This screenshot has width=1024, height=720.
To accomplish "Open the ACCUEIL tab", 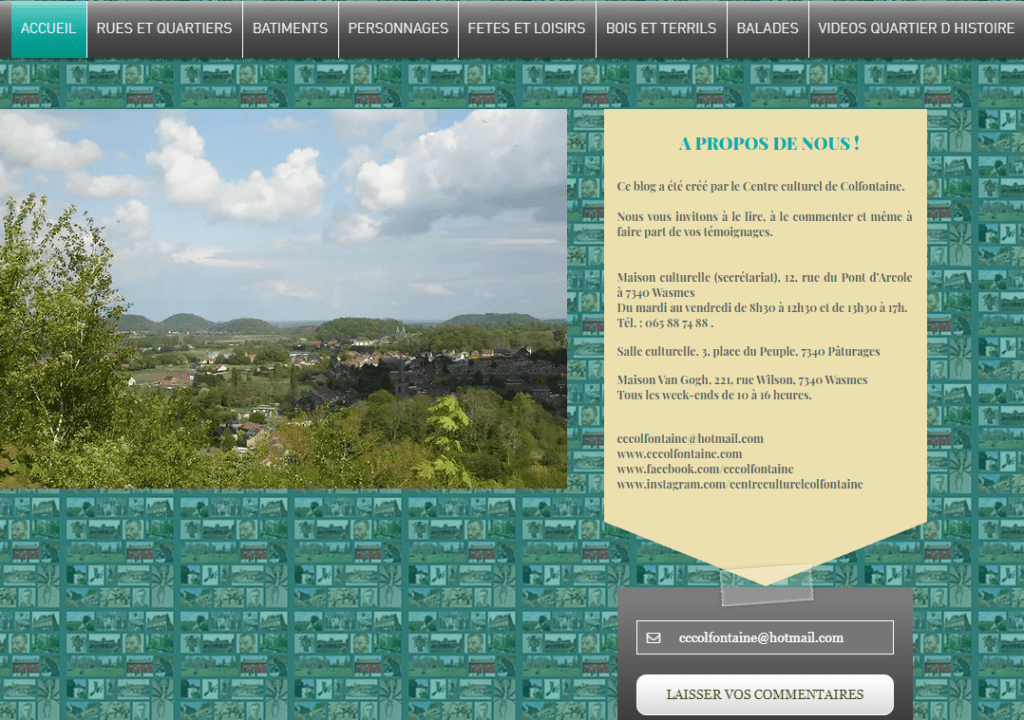I will 48,29.
